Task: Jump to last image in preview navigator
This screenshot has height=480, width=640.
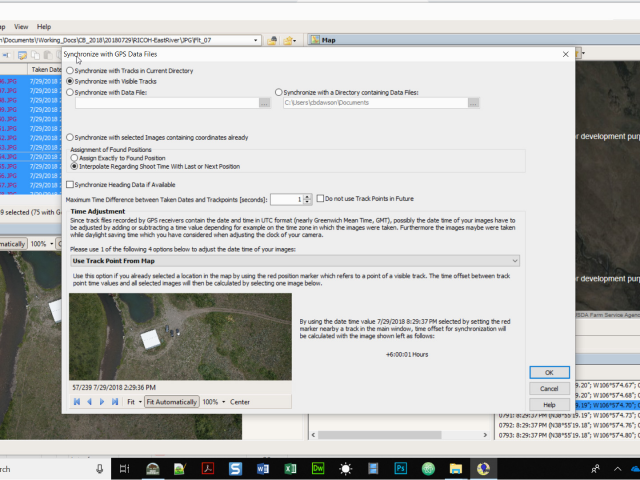Action: coord(115,402)
